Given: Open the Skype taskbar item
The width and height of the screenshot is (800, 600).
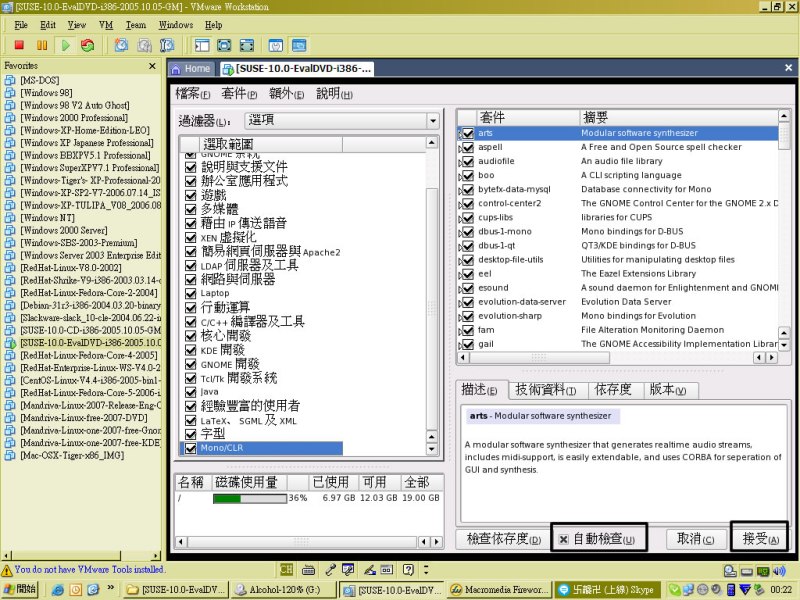Looking at the screenshot, I should pyautogui.click(x=607, y=590).
